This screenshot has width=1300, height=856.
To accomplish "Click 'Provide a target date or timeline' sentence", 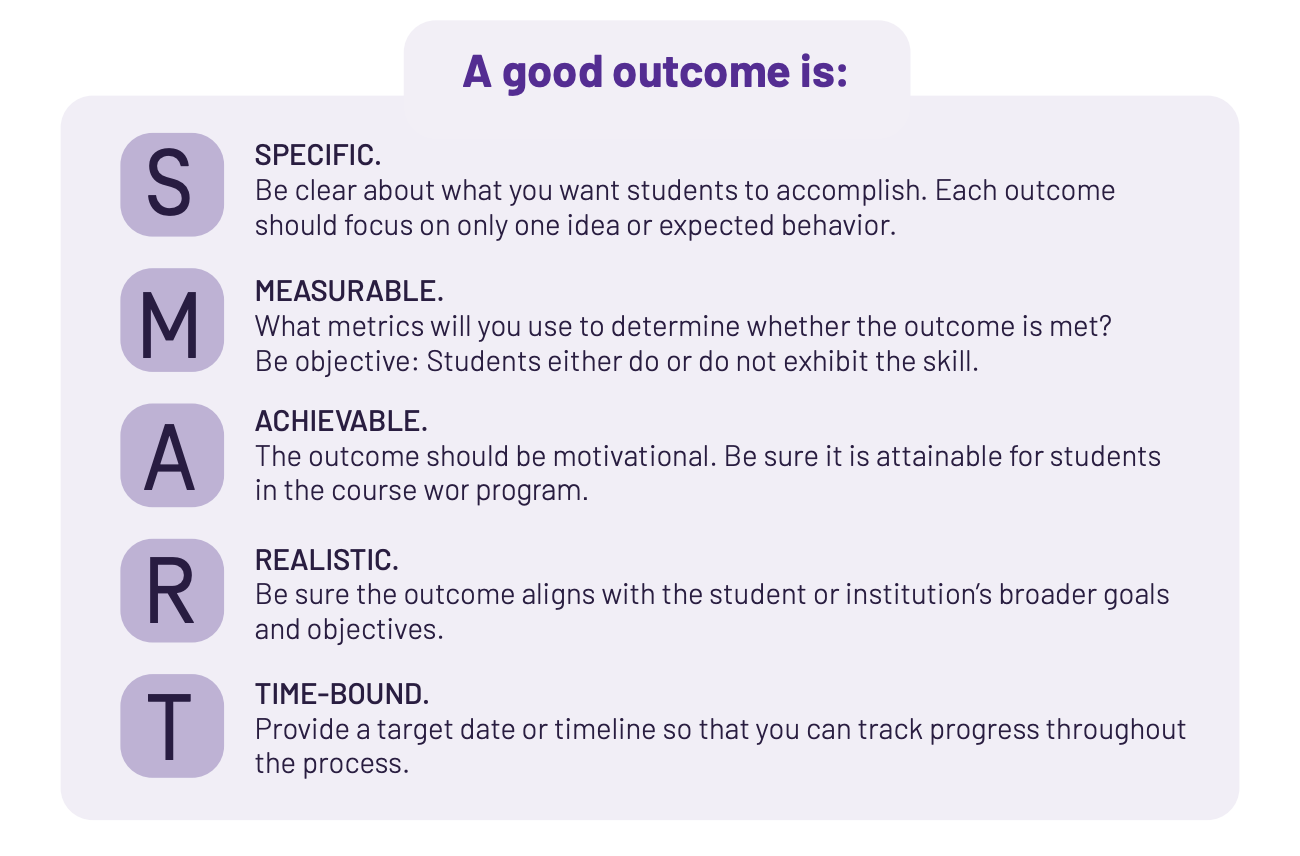I will tap(720, 729).
